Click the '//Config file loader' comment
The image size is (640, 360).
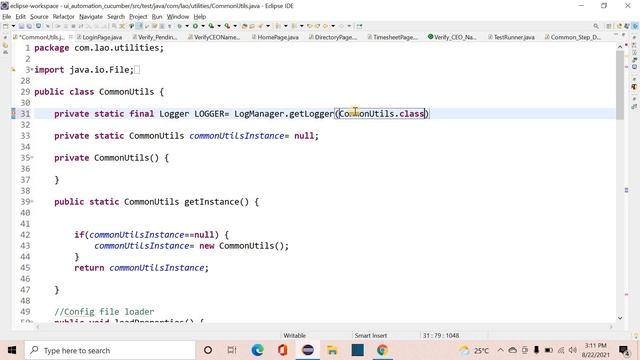(104, 311)
